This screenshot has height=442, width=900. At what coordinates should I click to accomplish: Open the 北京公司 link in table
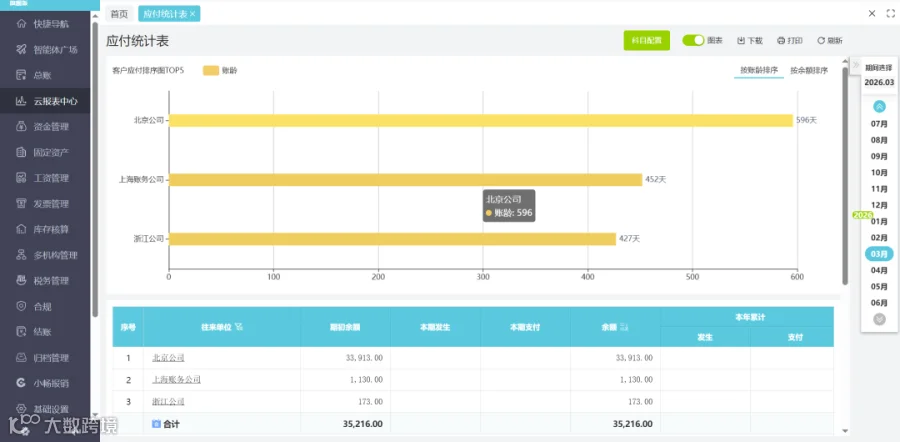pyautogui.click(x=168, y=358)
